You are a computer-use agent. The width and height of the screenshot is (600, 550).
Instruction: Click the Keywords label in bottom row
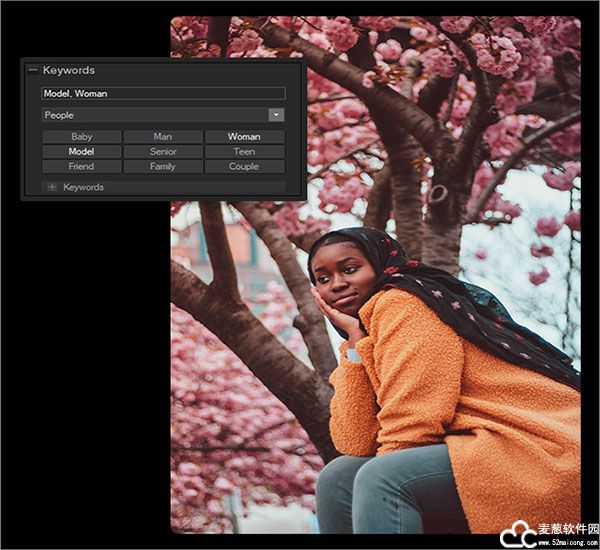tap(83, 187)
